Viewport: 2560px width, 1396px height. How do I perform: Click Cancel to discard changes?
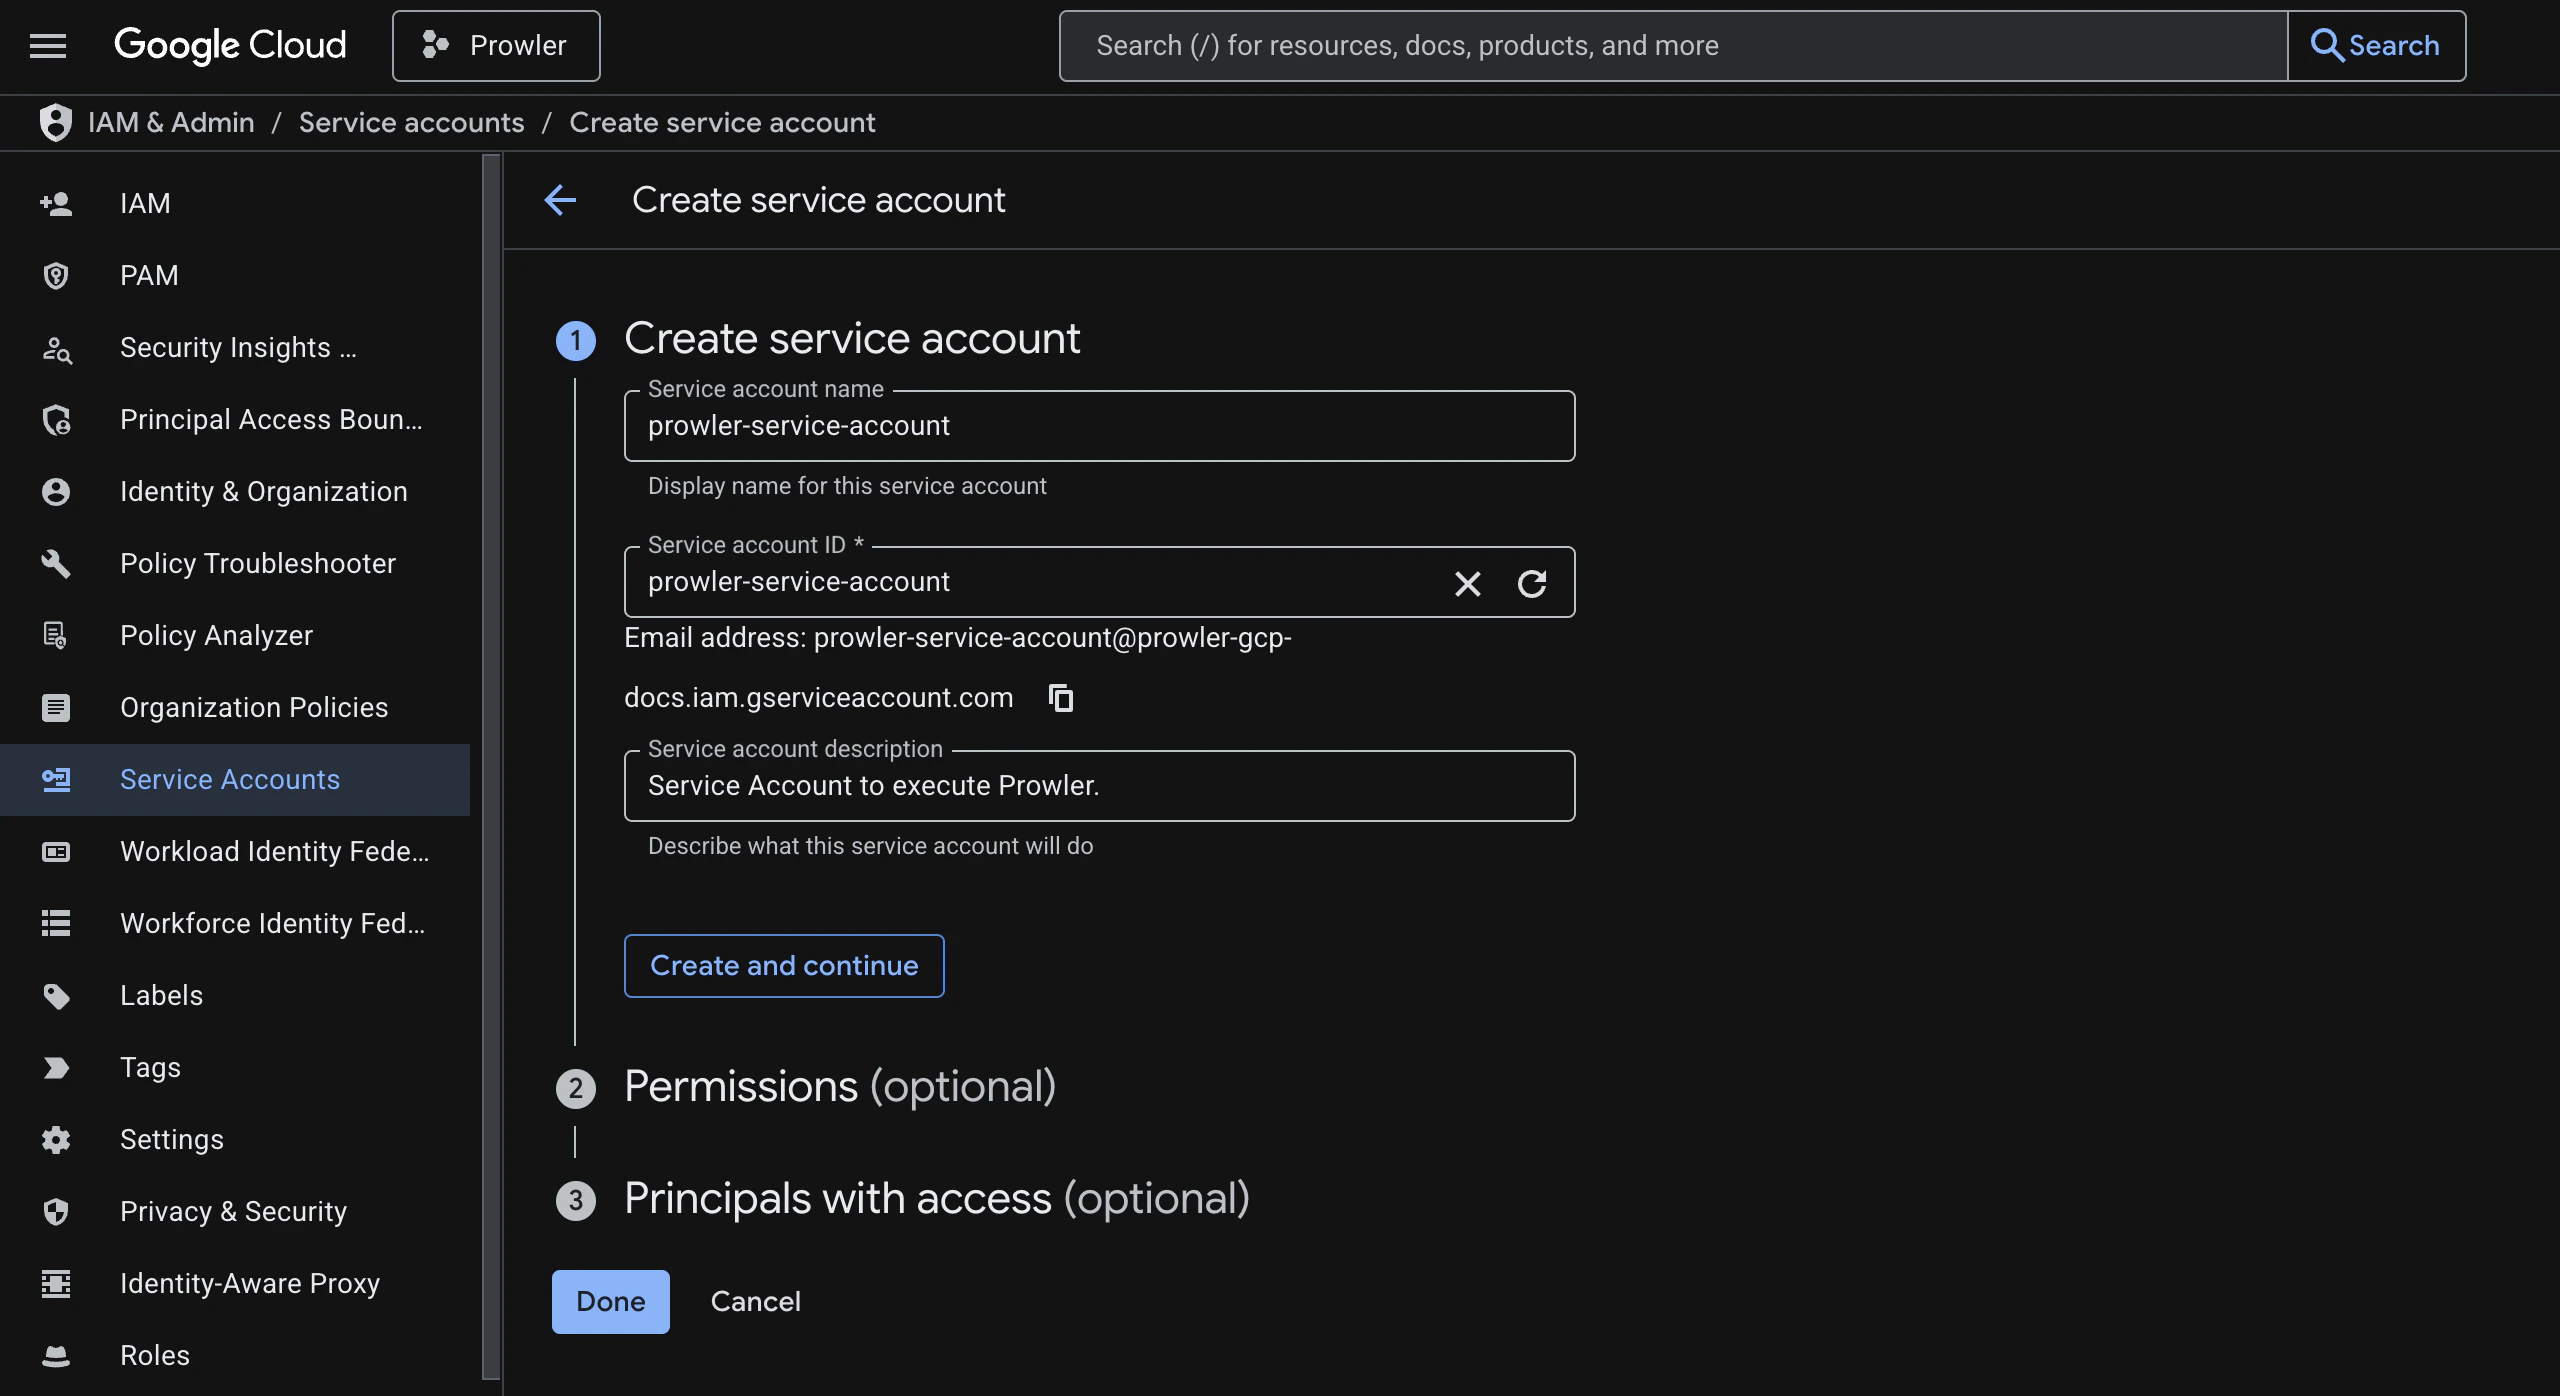(755, 1301)
